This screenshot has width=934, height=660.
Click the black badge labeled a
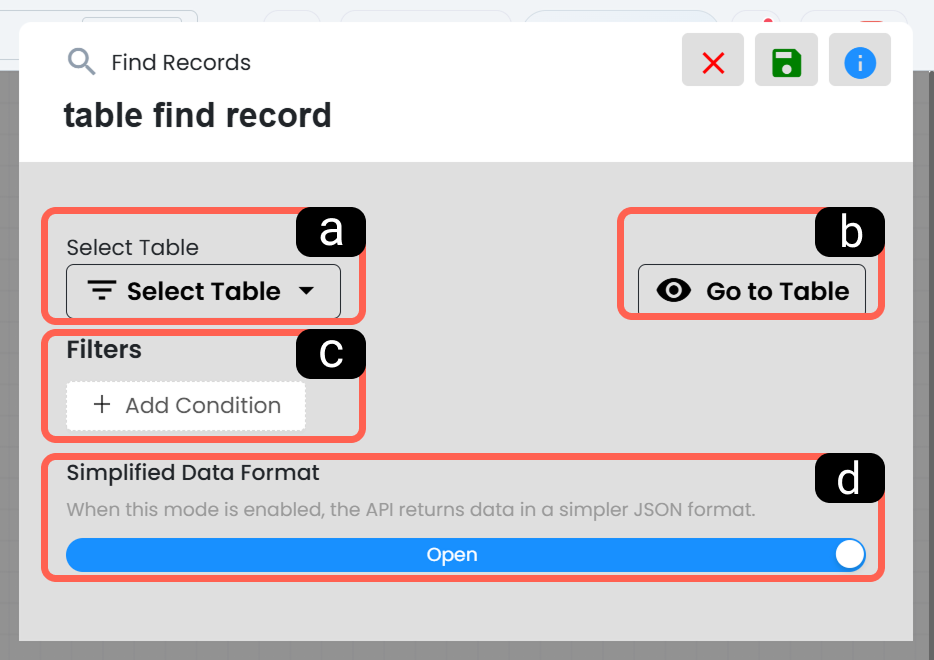click(331, 232)
